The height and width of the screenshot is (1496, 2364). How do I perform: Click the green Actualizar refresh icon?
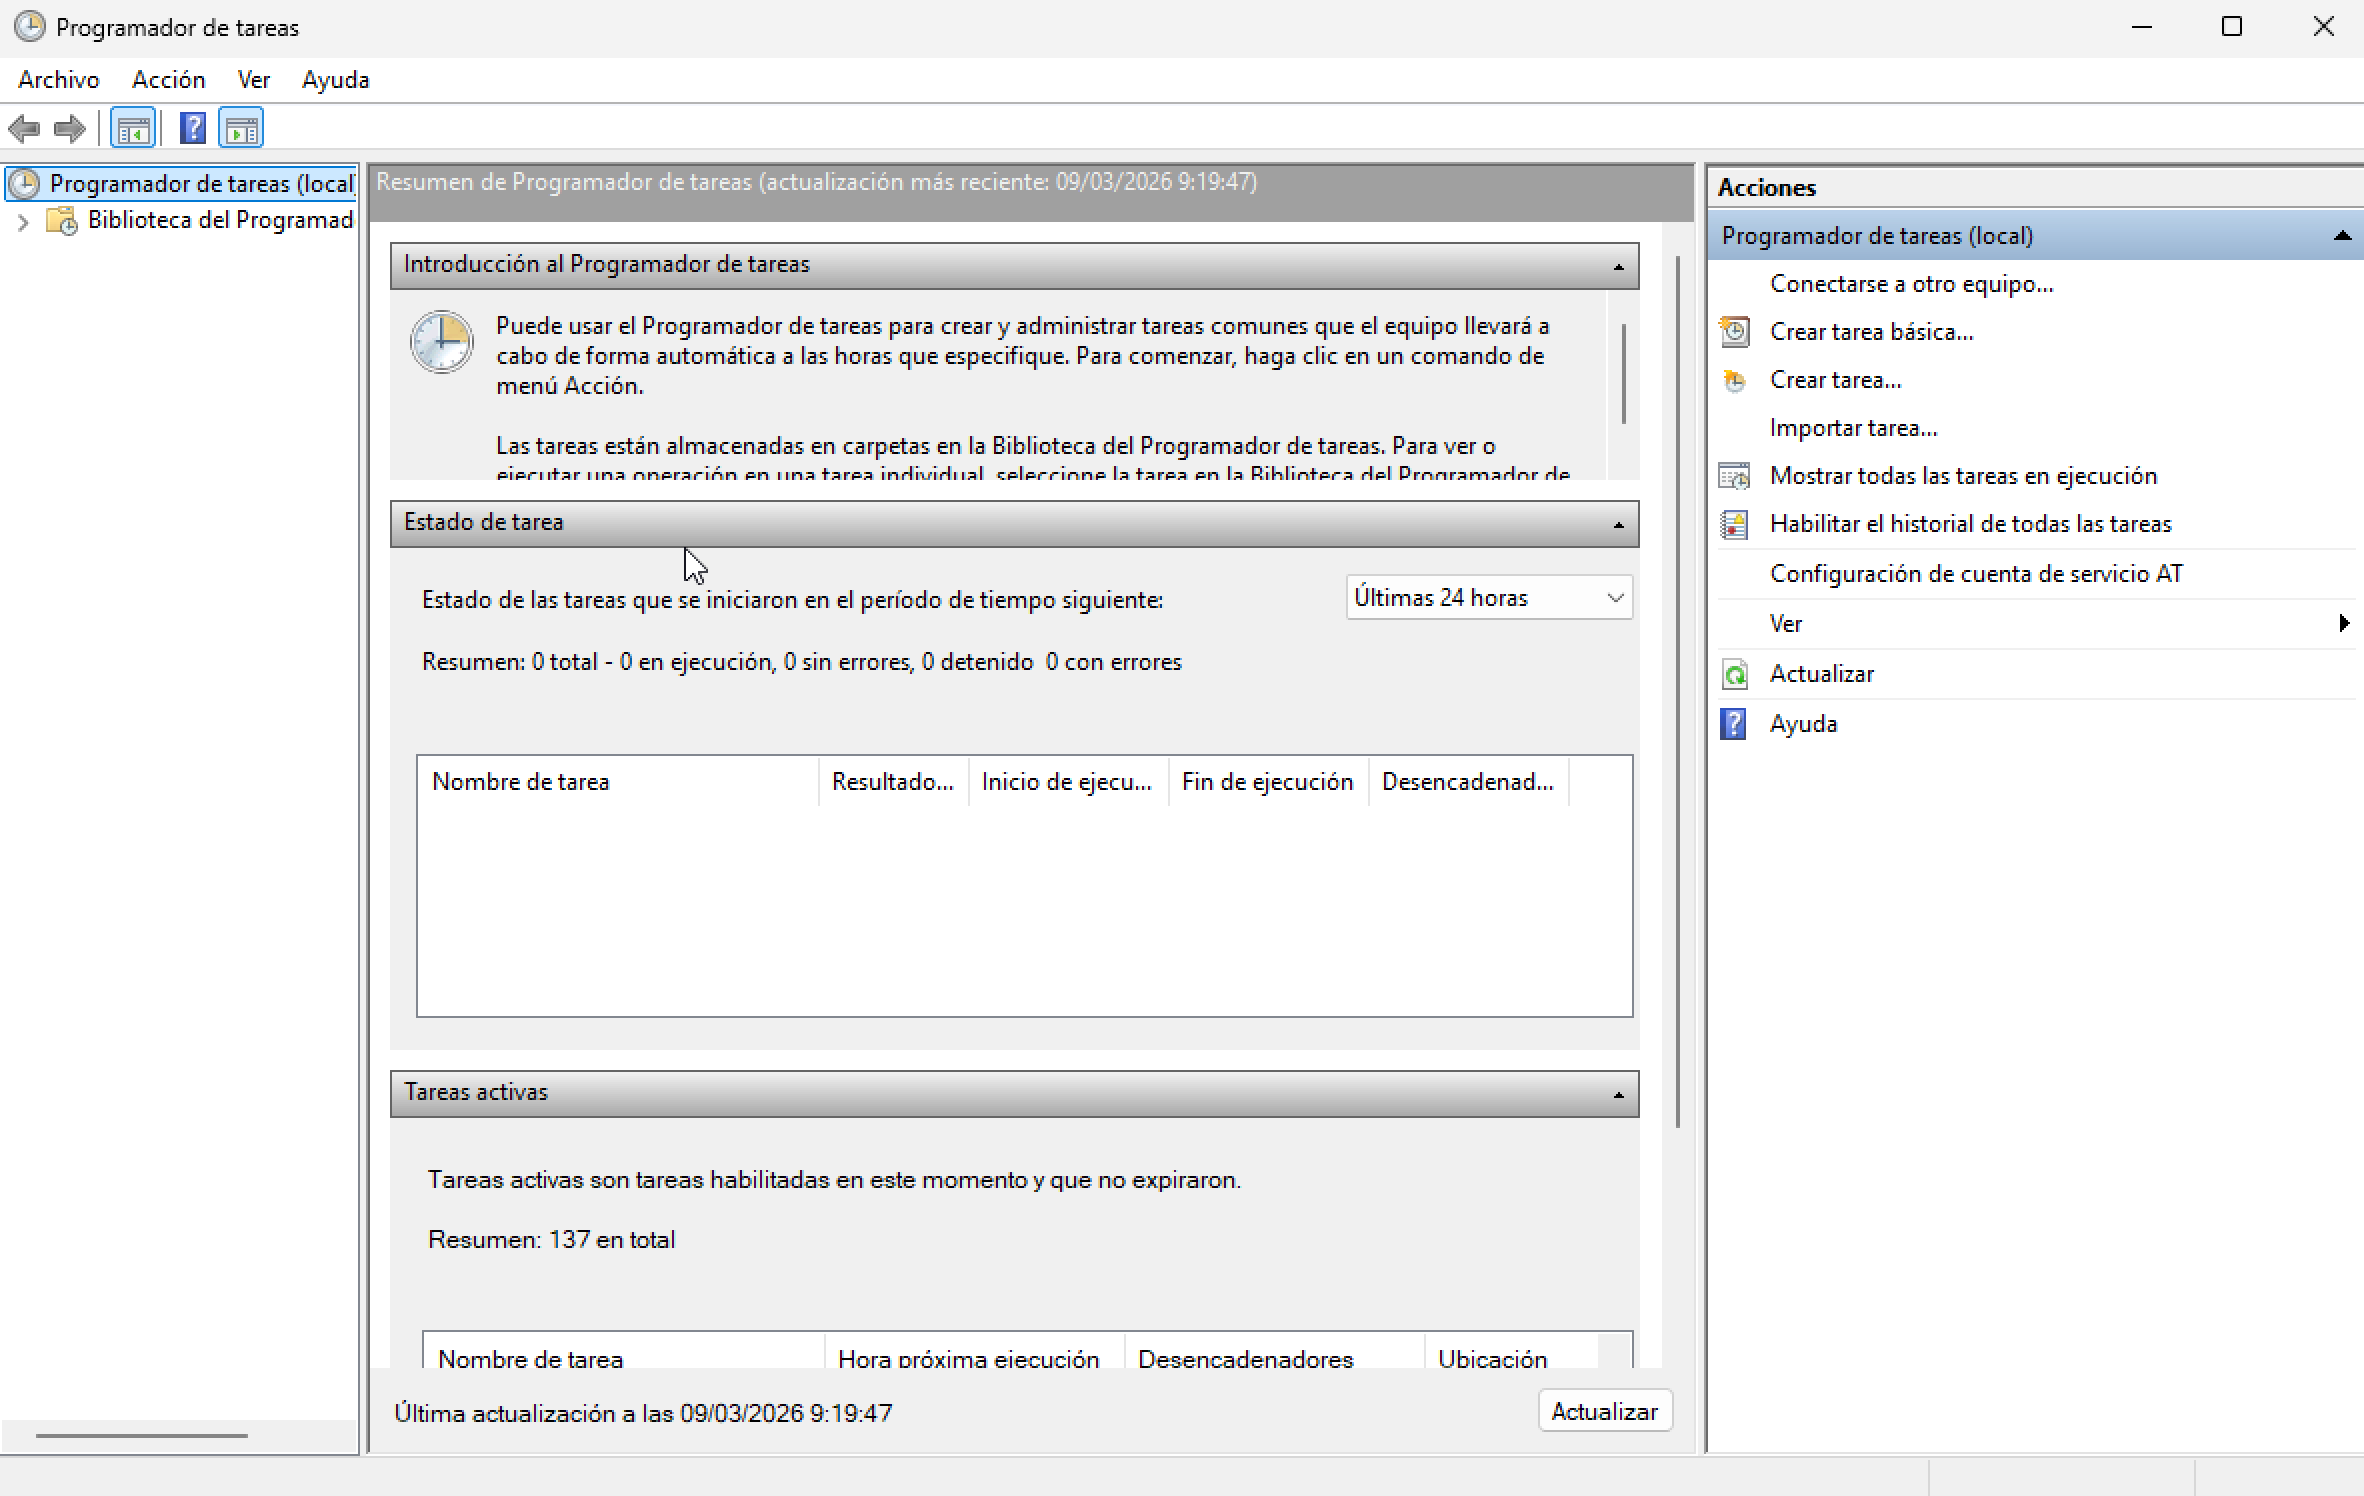coord(1735,675)
